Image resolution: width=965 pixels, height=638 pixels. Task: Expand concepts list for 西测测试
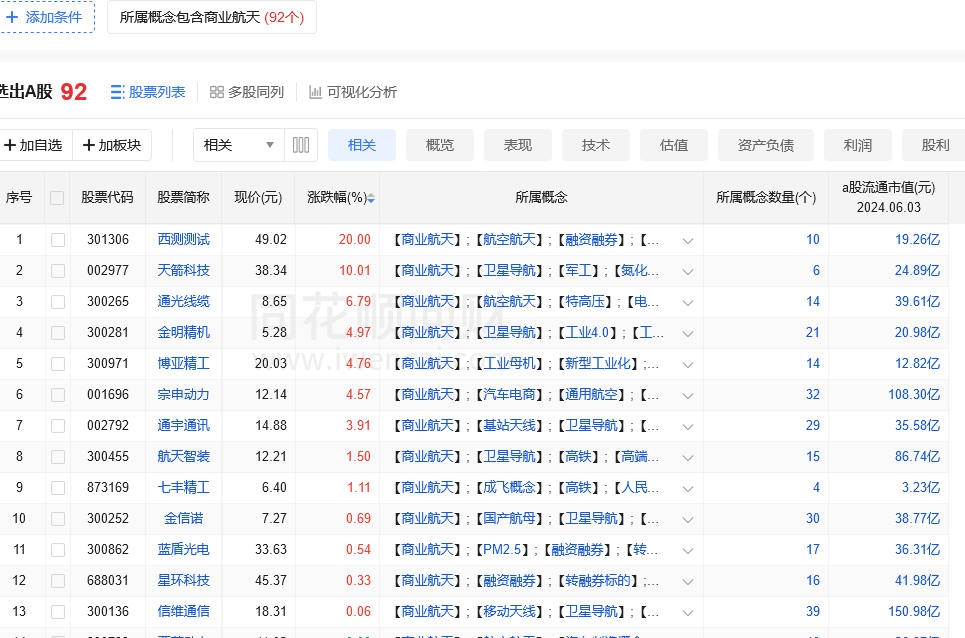click(x=688, y=241)
